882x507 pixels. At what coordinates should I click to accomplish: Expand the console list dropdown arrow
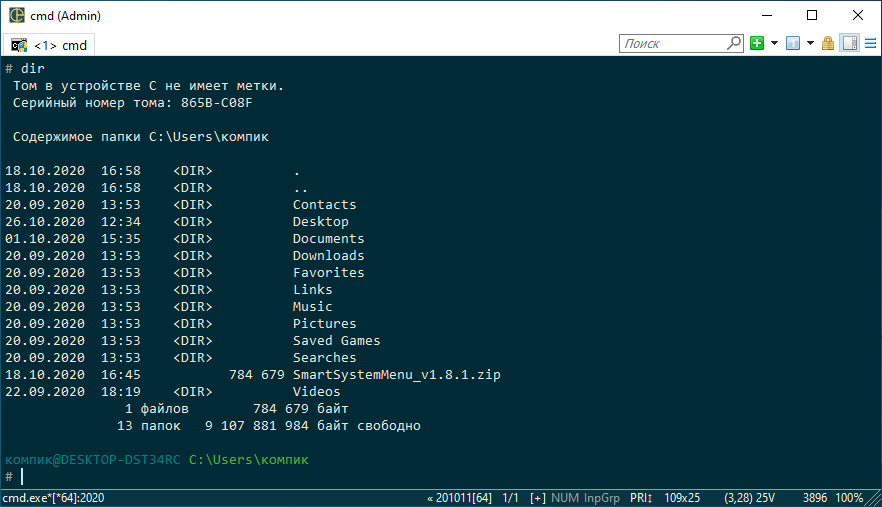point(810,43)
